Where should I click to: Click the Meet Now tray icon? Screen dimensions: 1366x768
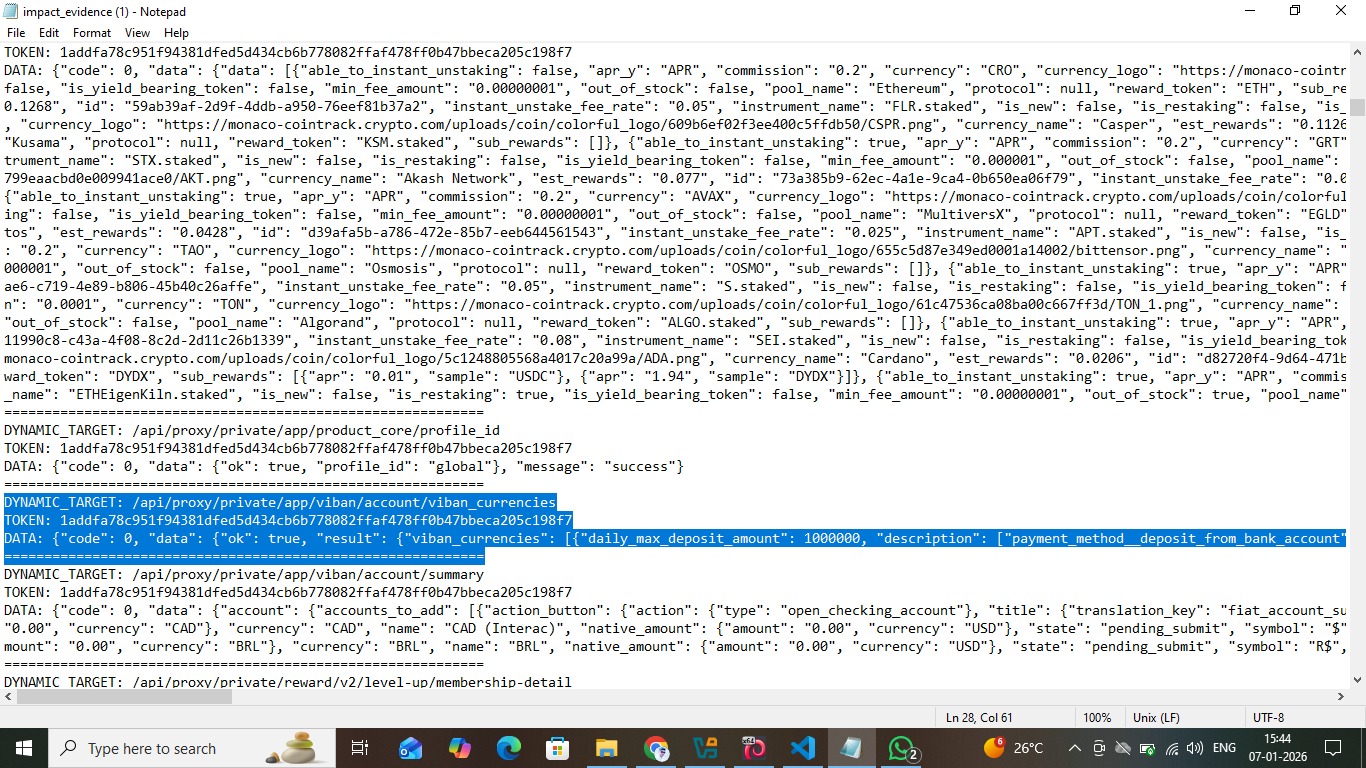coord(1099,748)
